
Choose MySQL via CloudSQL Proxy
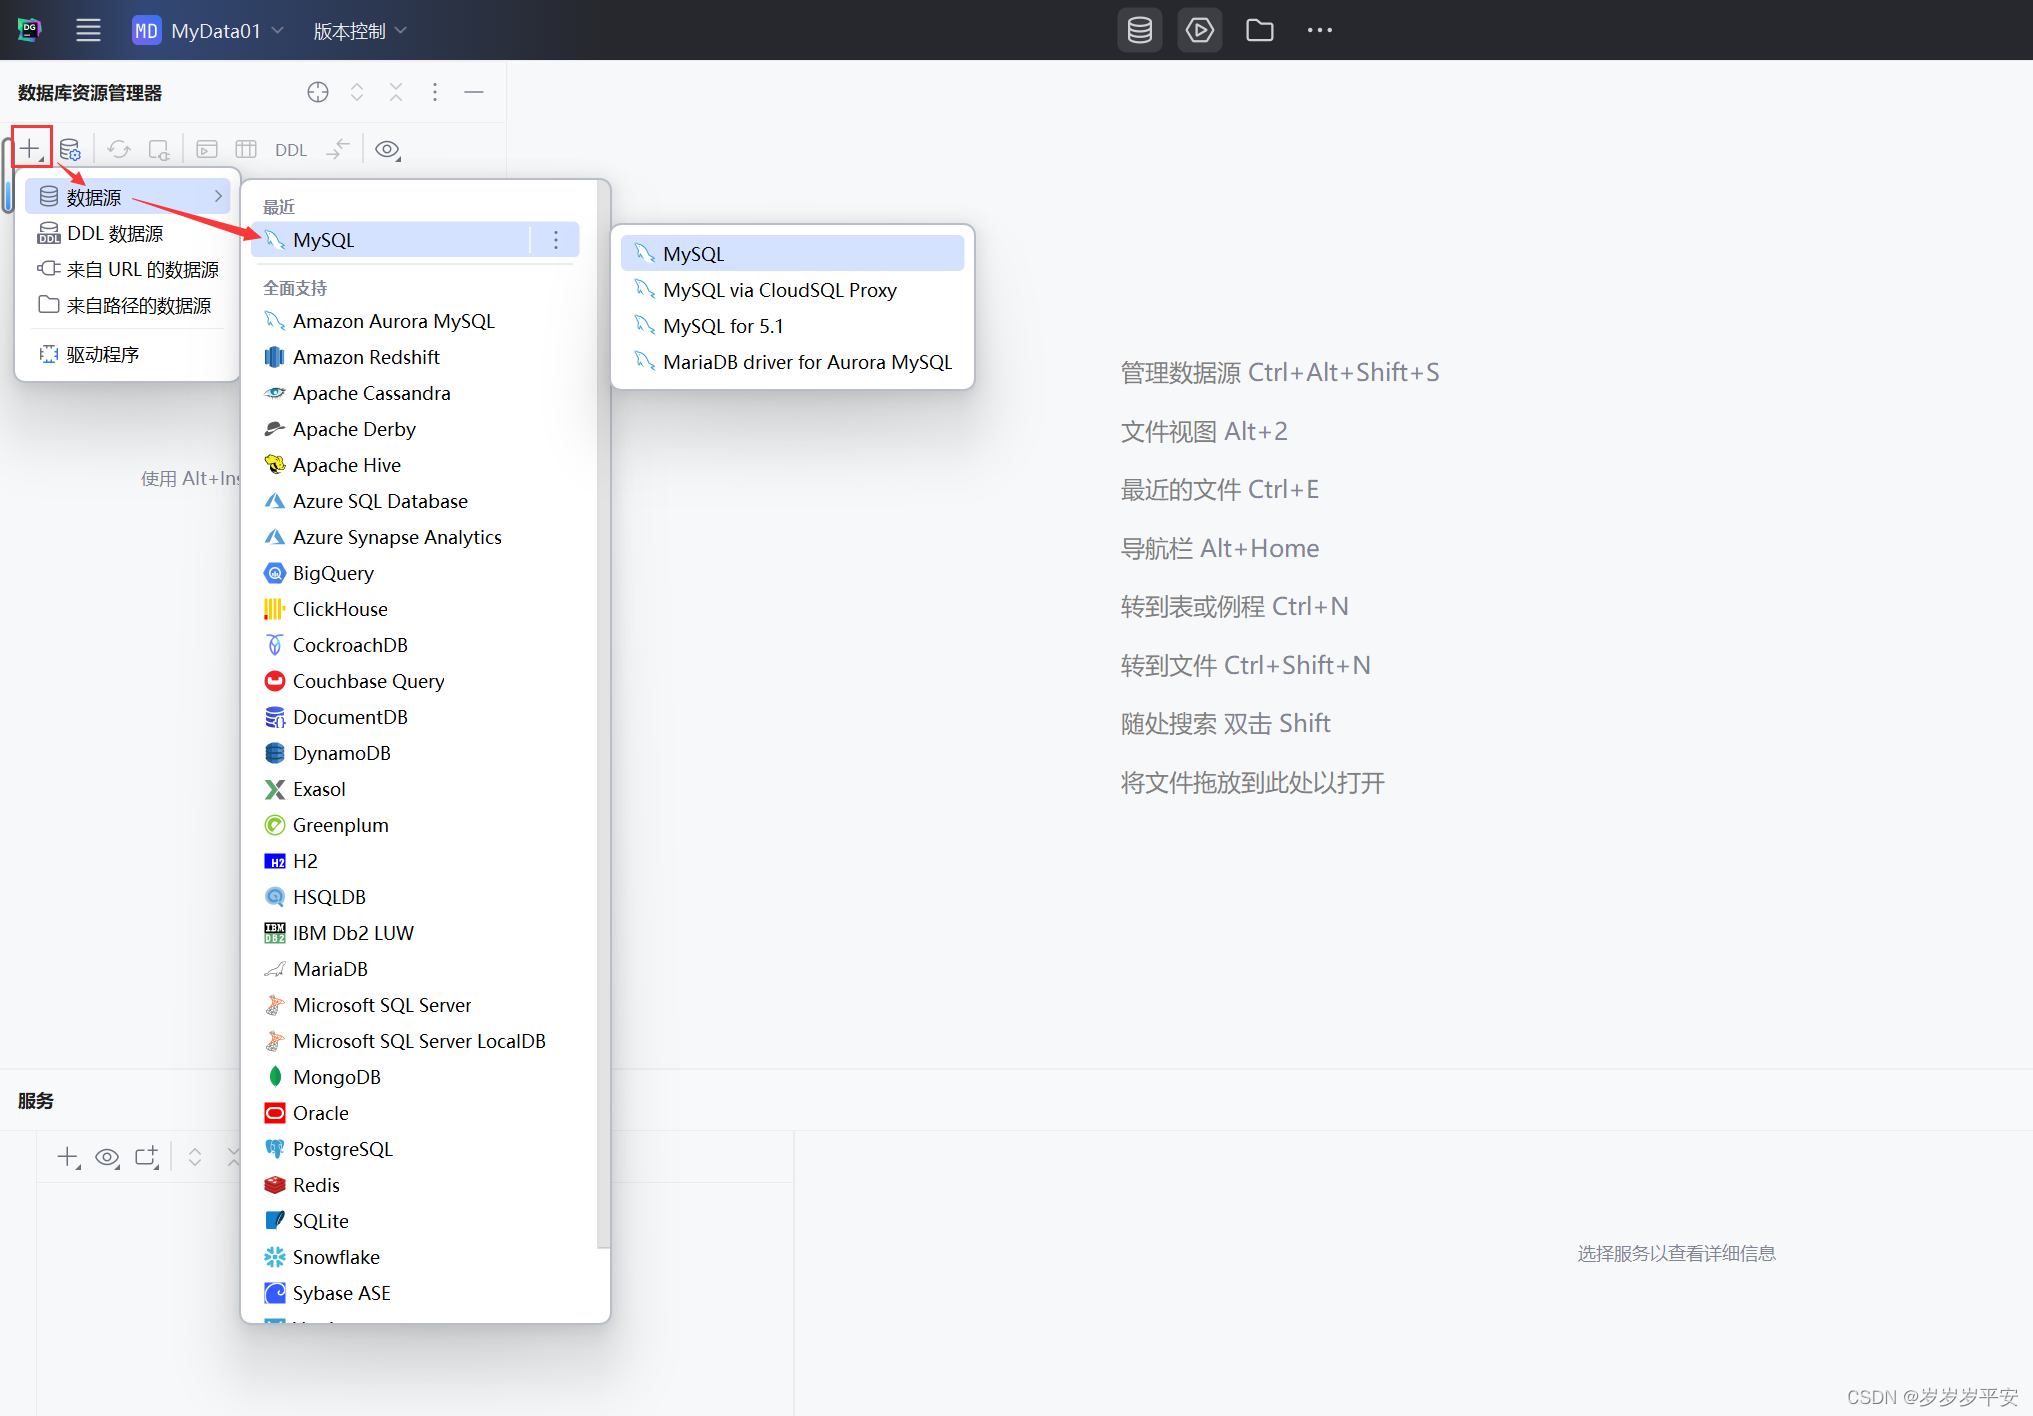point(792,289)
